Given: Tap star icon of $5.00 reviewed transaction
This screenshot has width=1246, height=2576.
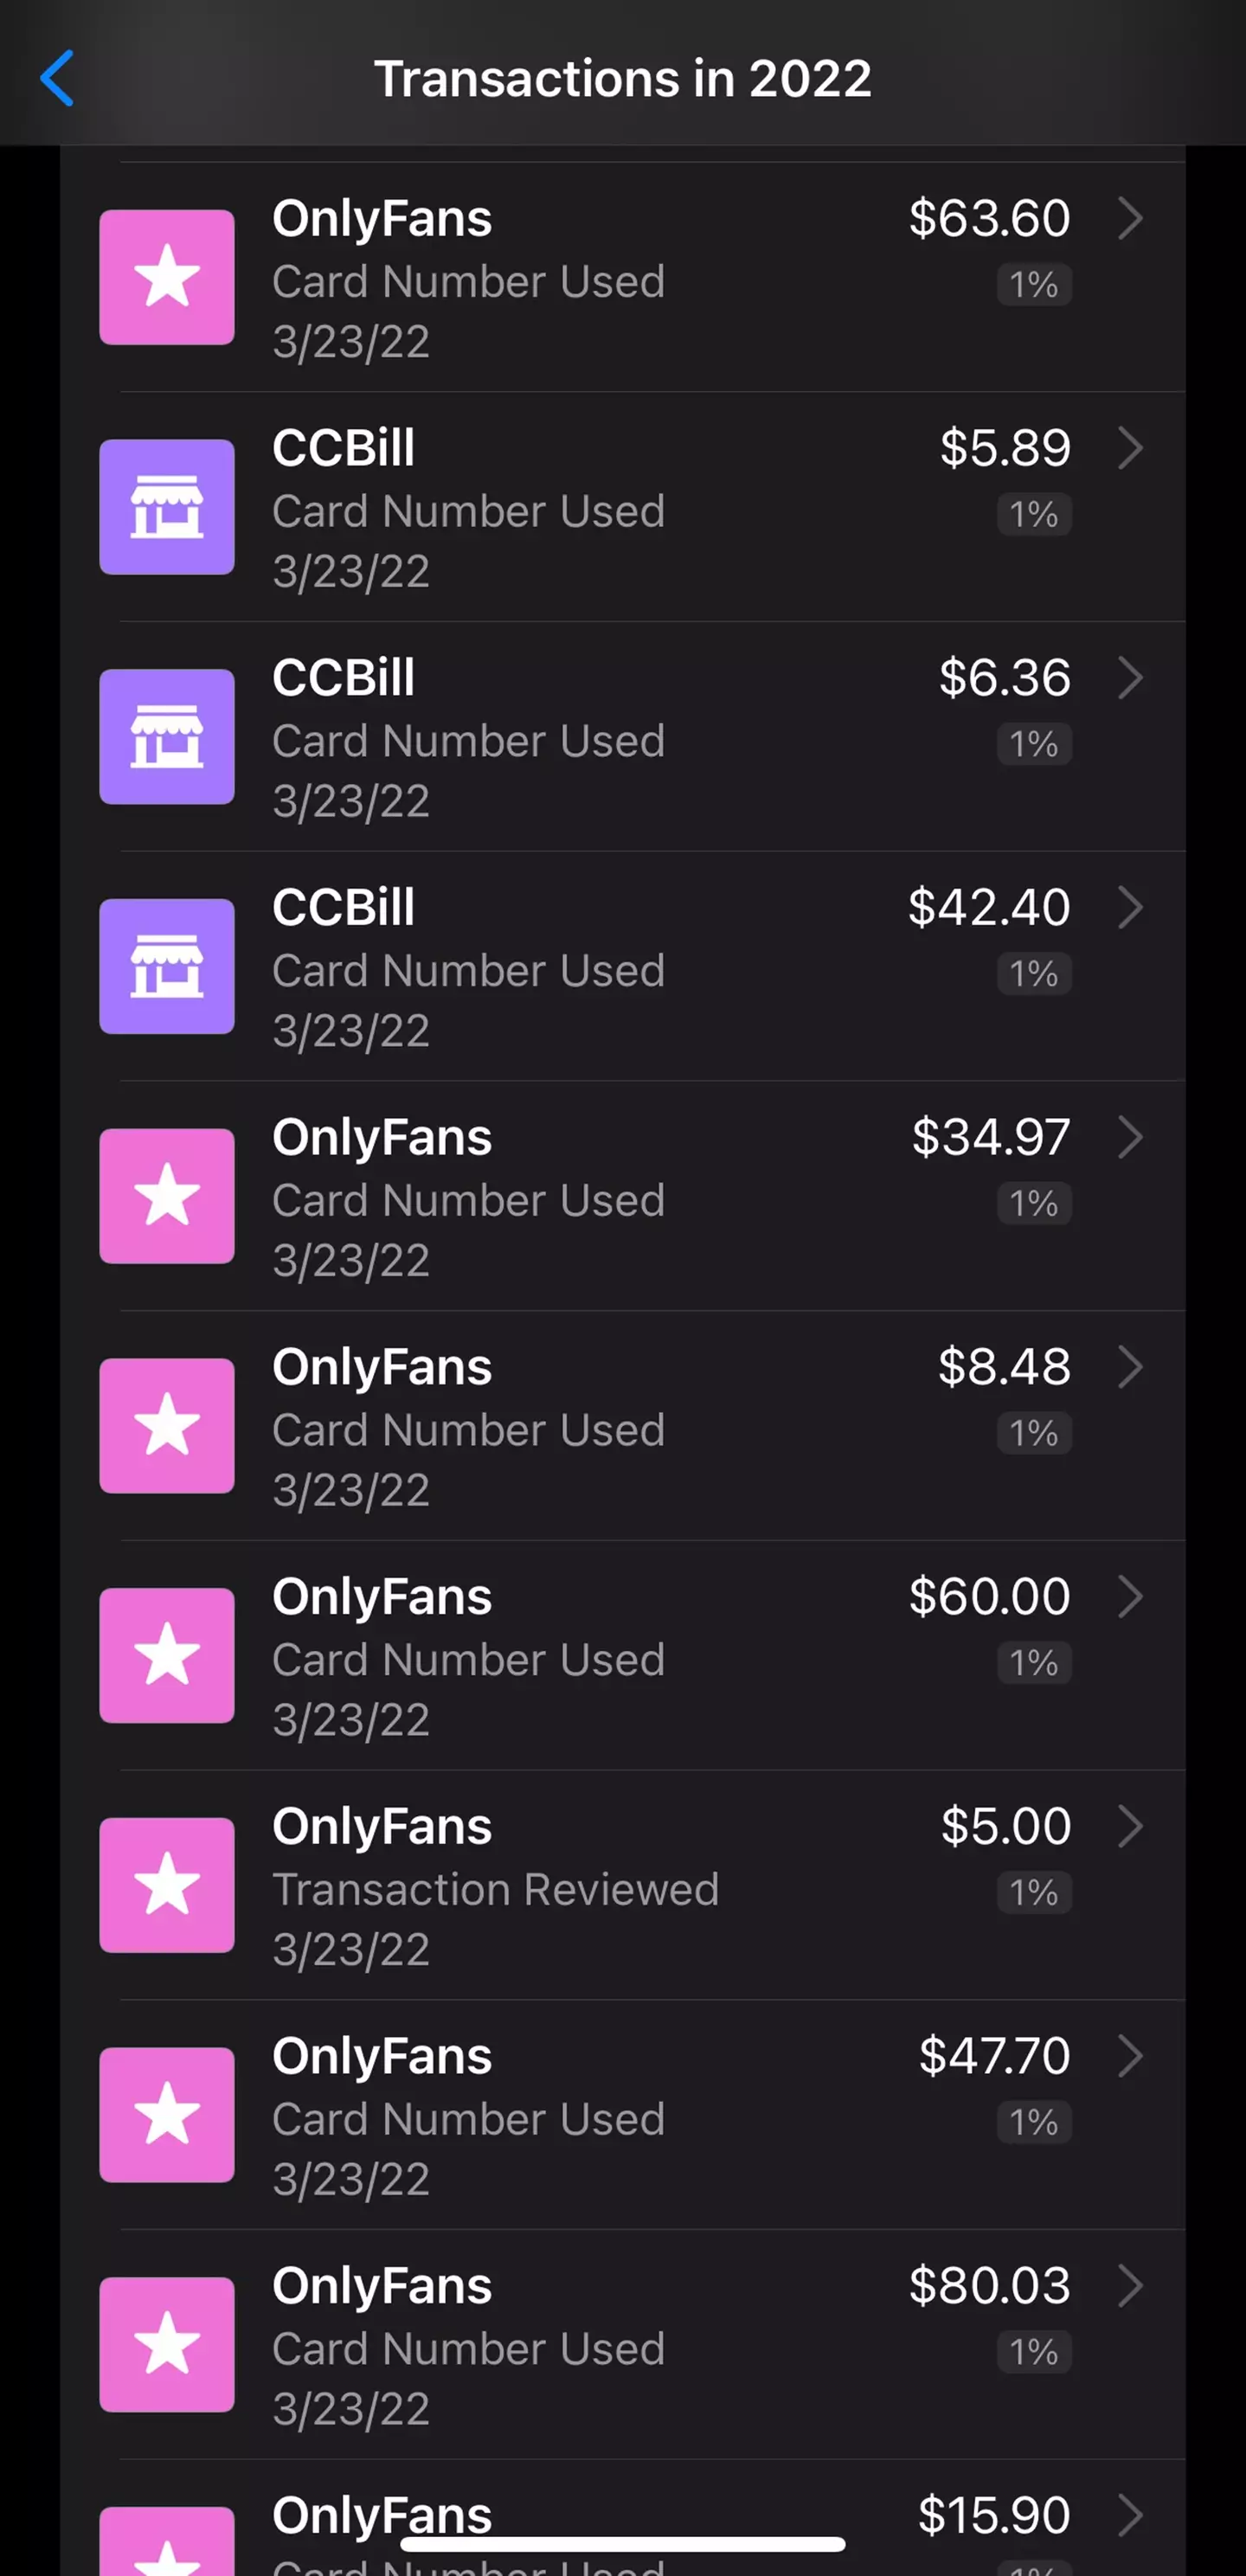Looking at the screenshot, I should 167,1885.
